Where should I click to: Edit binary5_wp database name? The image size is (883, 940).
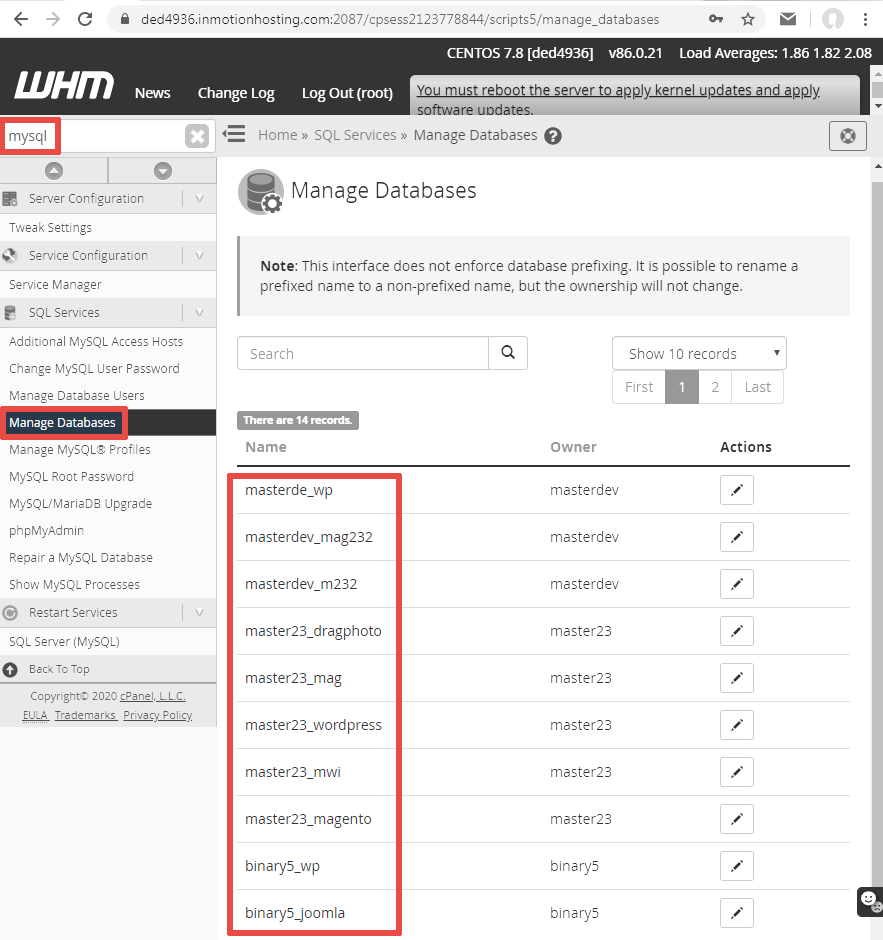click(737, 866)
